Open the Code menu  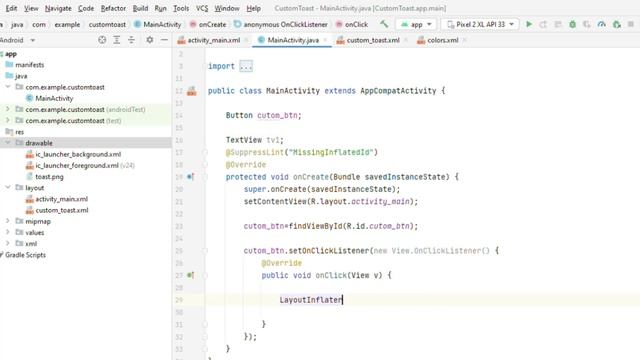tap(86, 8)
